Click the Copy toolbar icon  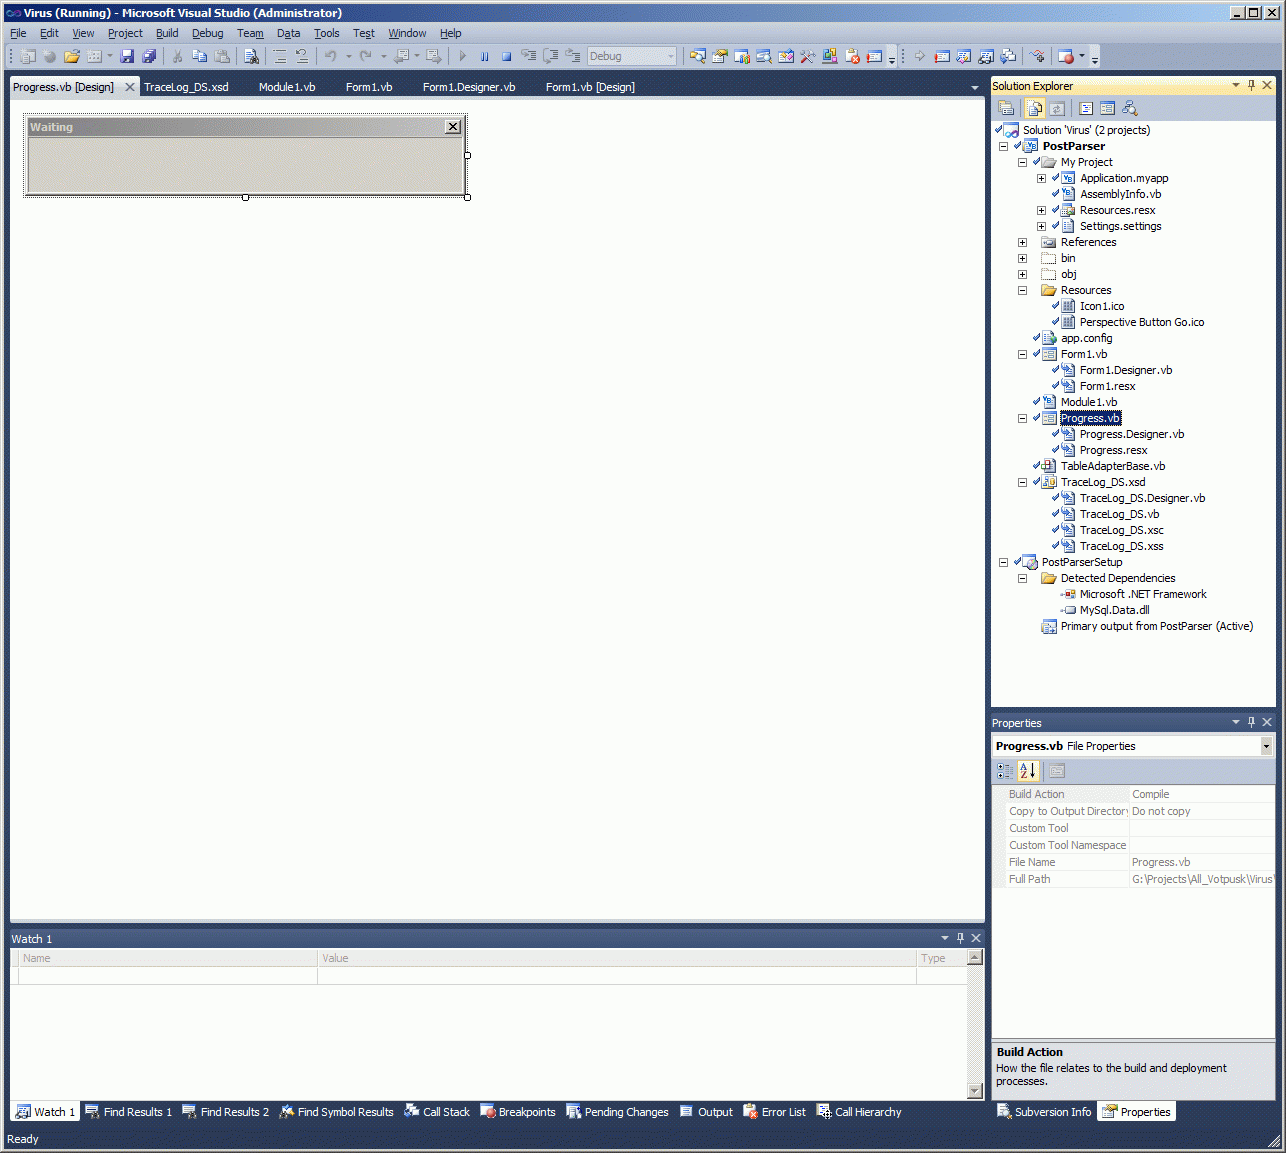point(200,56)
